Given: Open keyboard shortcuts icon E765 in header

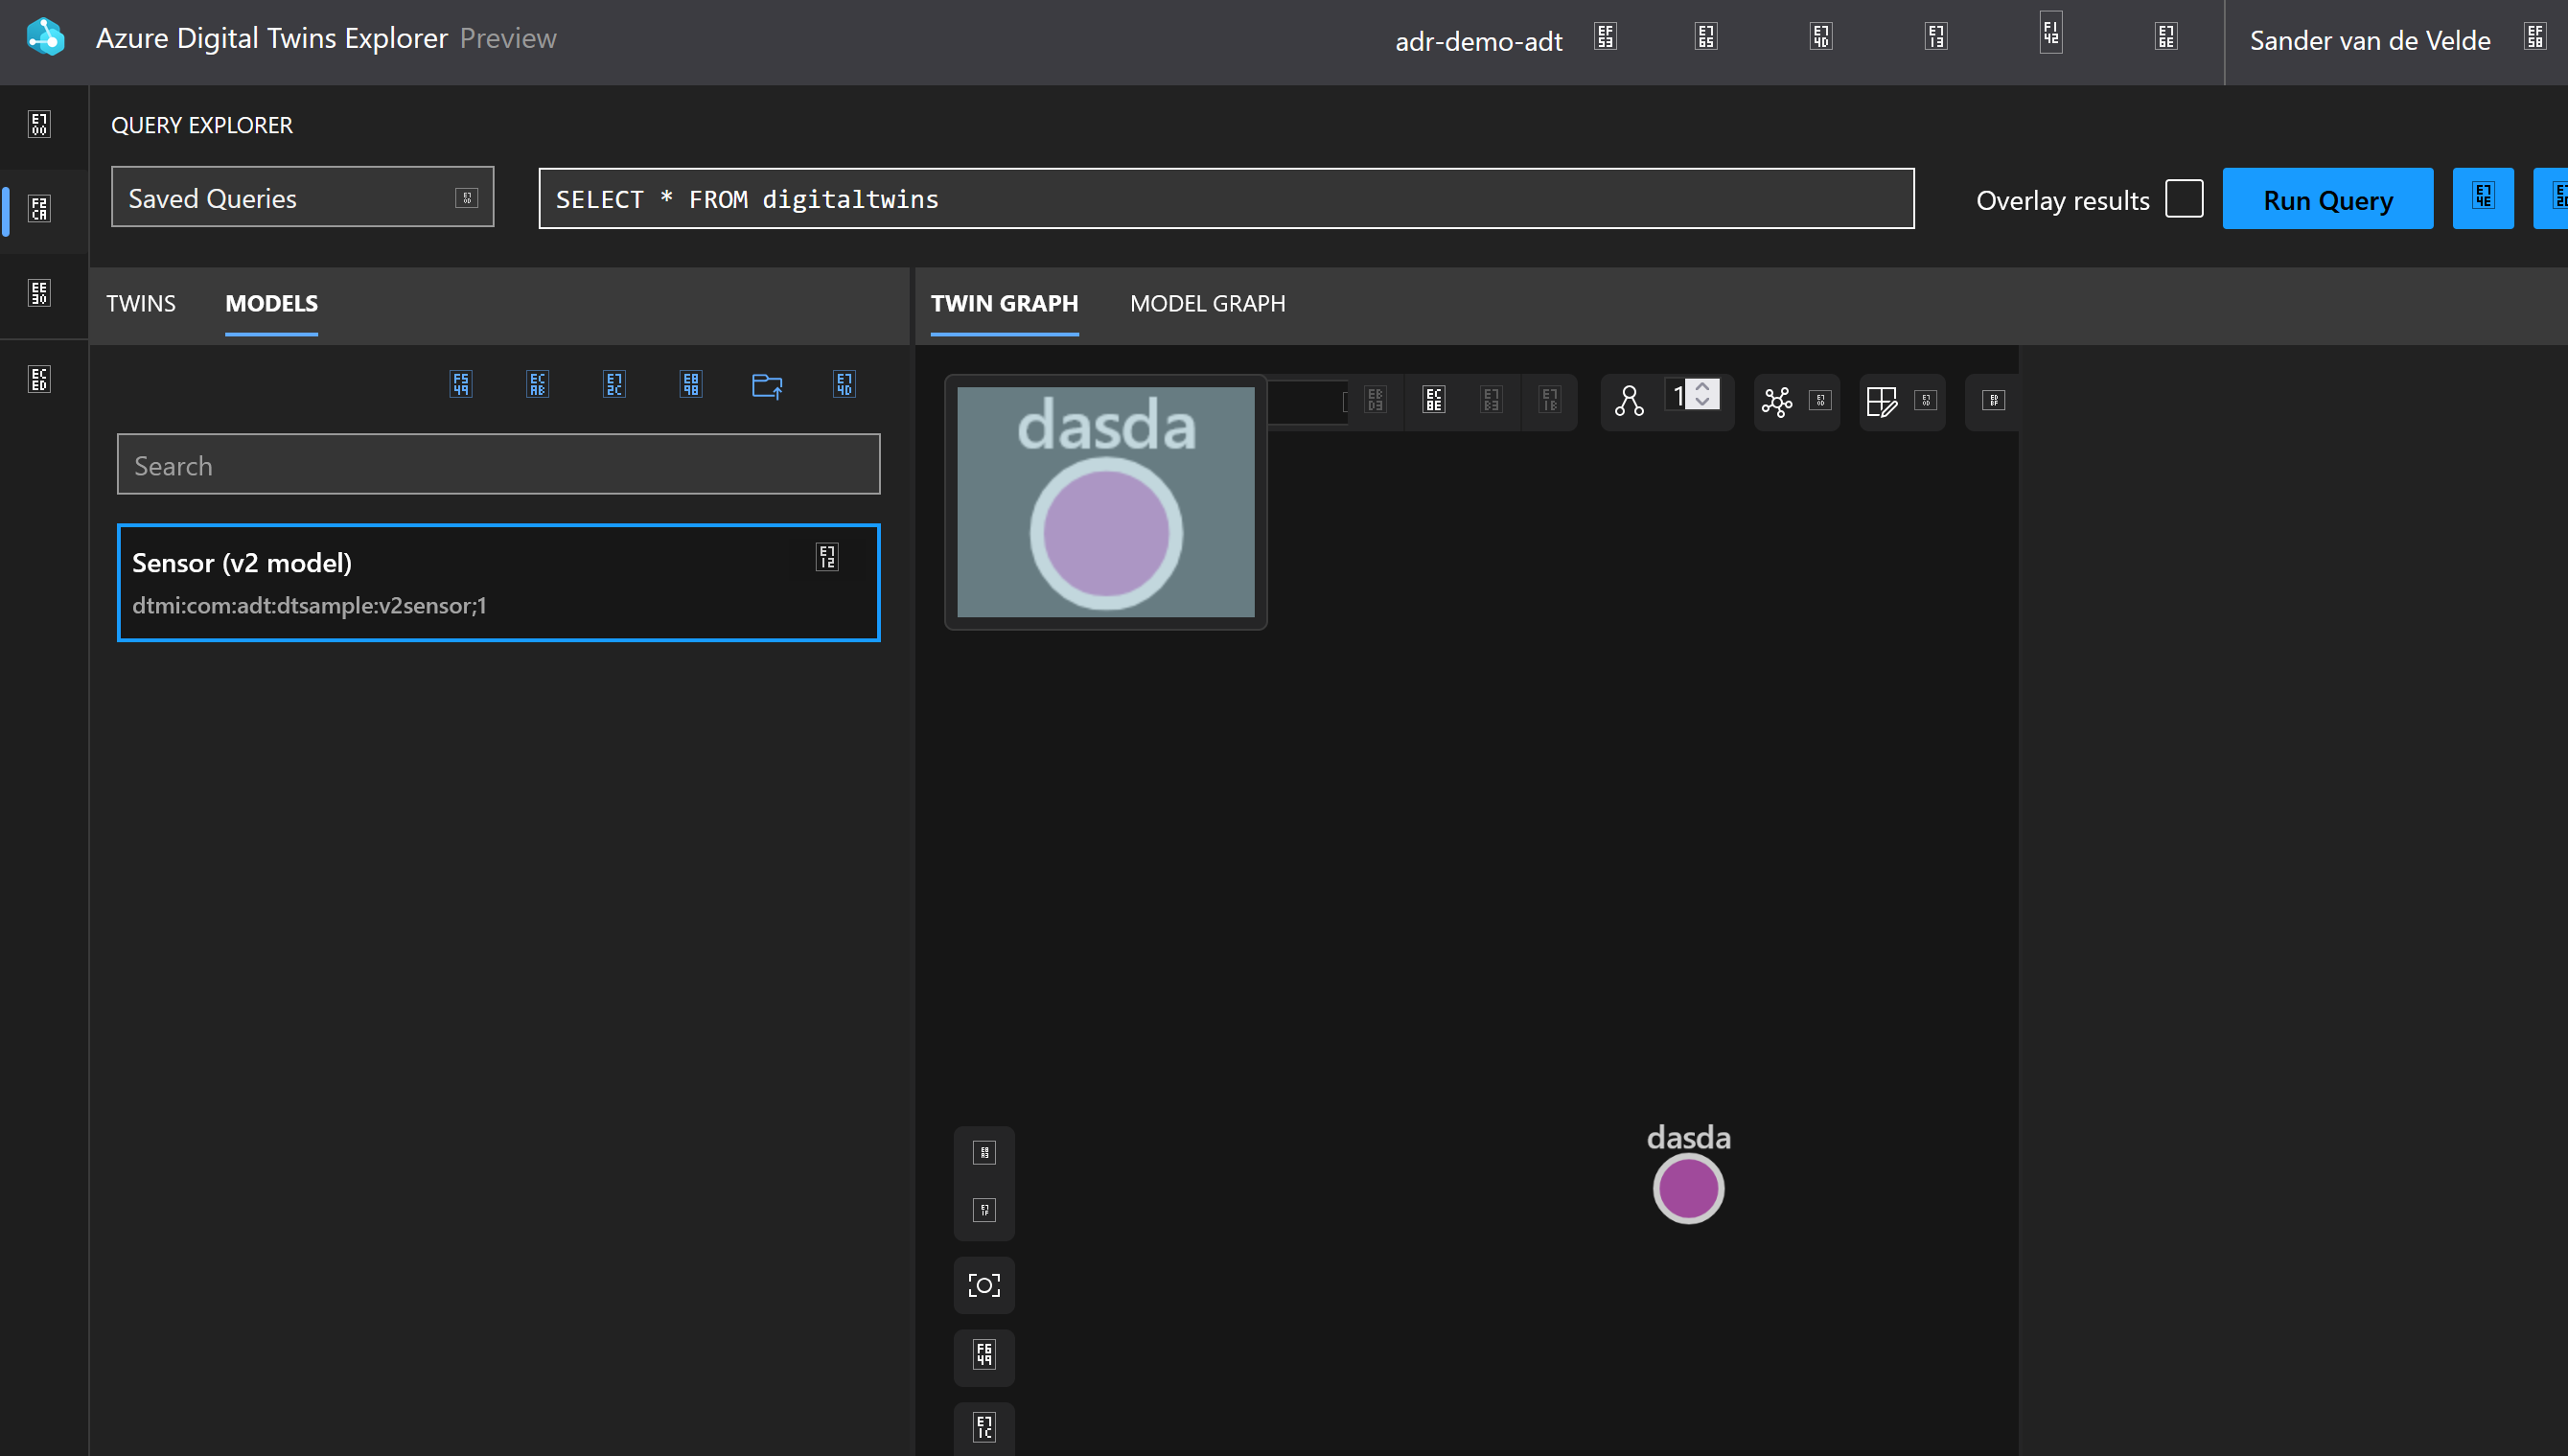Looking at the screenshot, I should point(1706,37).
